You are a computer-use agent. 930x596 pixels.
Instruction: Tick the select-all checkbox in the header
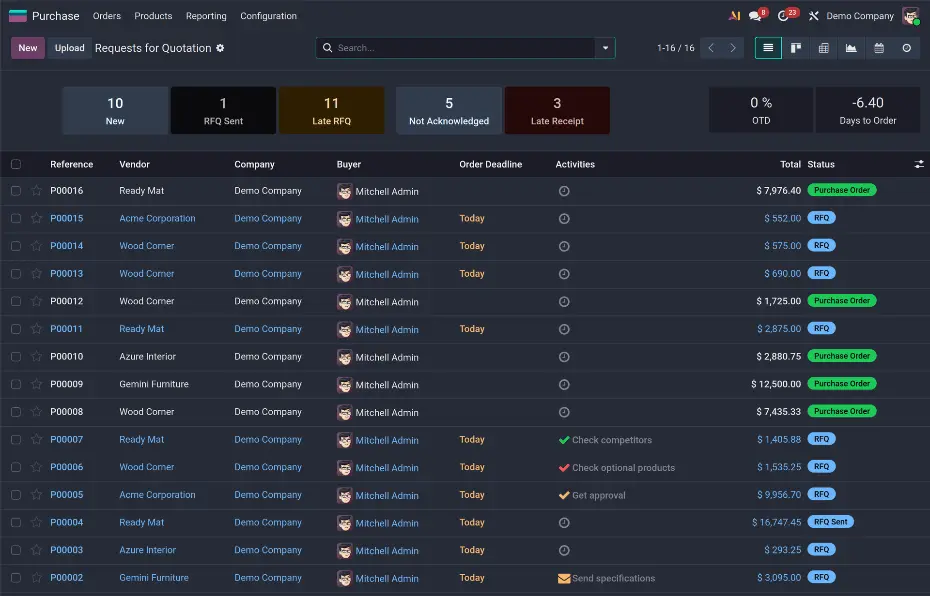pyautogui.click(x=16, y=164)
